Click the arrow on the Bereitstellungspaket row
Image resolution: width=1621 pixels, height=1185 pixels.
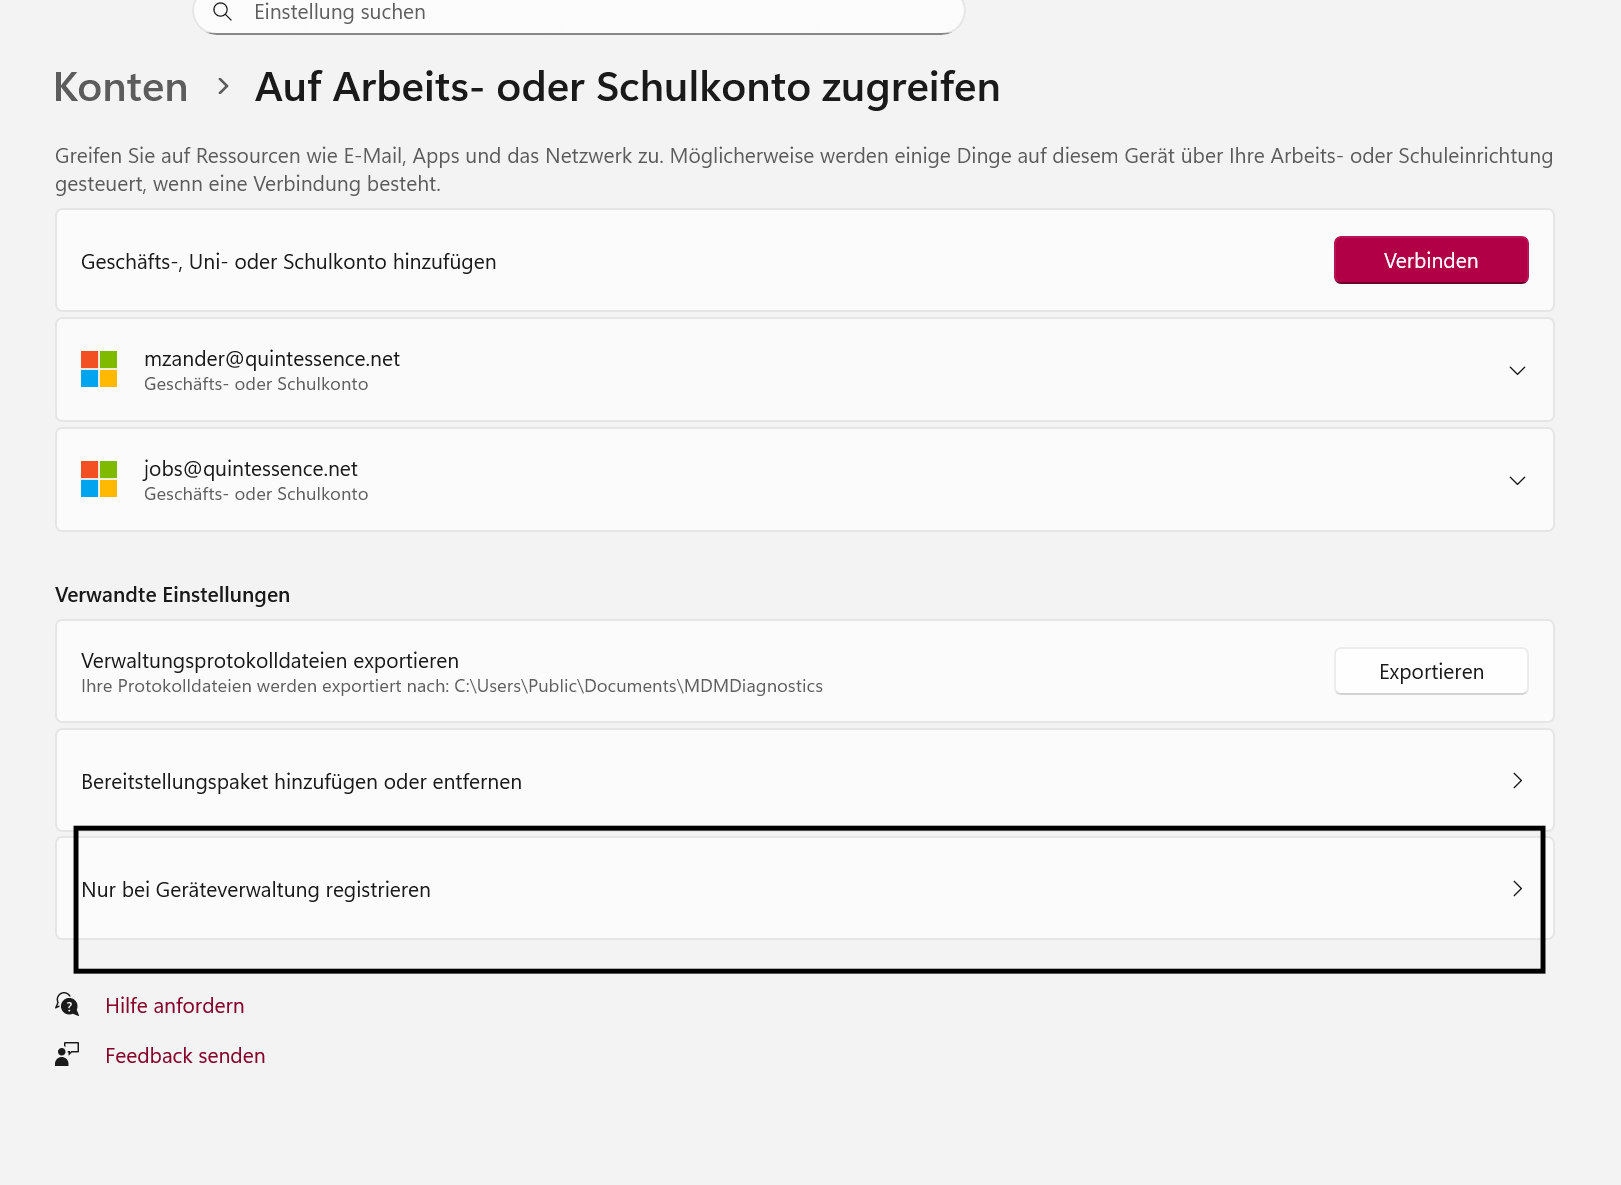pos(1517,781)
